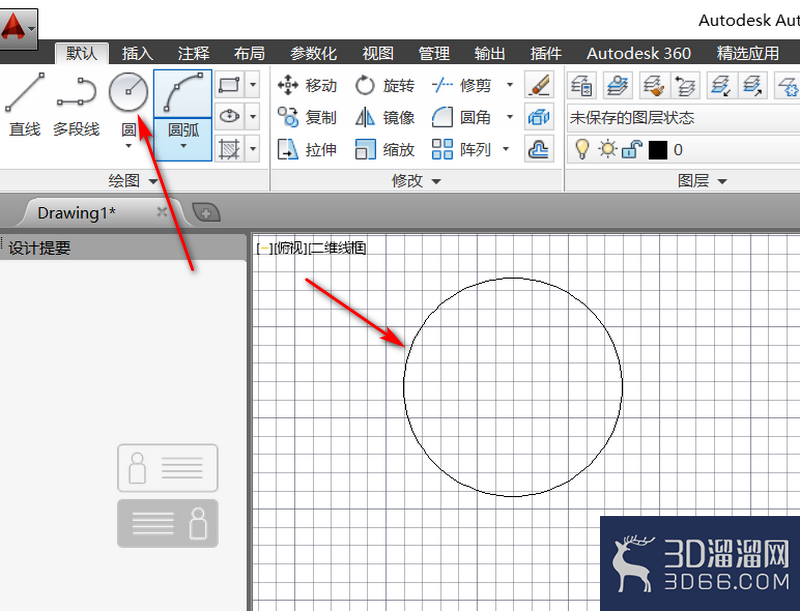Select the Rotate (旋转) tool
This screenshot has width=800, height=611.
click(384, 85)
